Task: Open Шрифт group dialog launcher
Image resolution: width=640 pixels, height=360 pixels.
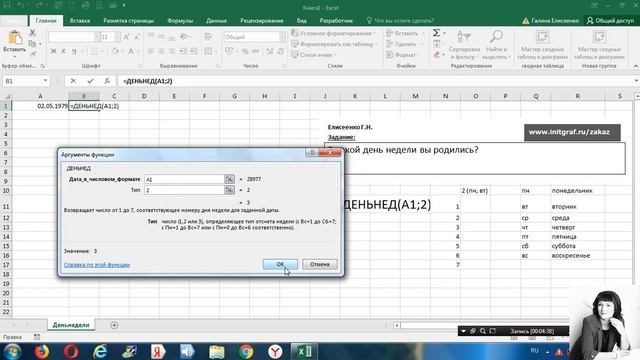Action: click(140, 66)
